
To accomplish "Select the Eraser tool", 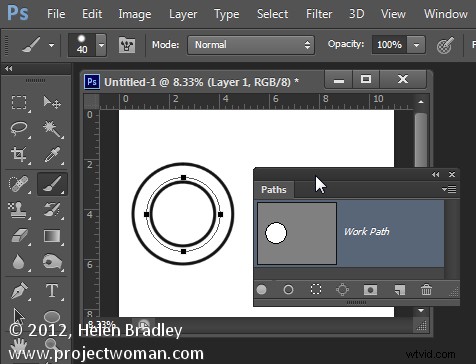I will click(x=20, y=236).
